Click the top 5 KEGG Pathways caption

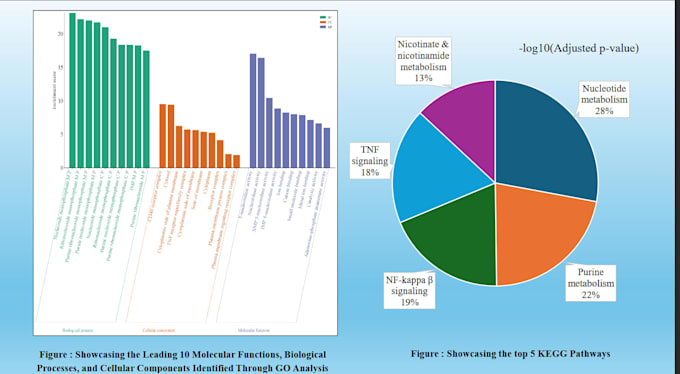[510, 354]
